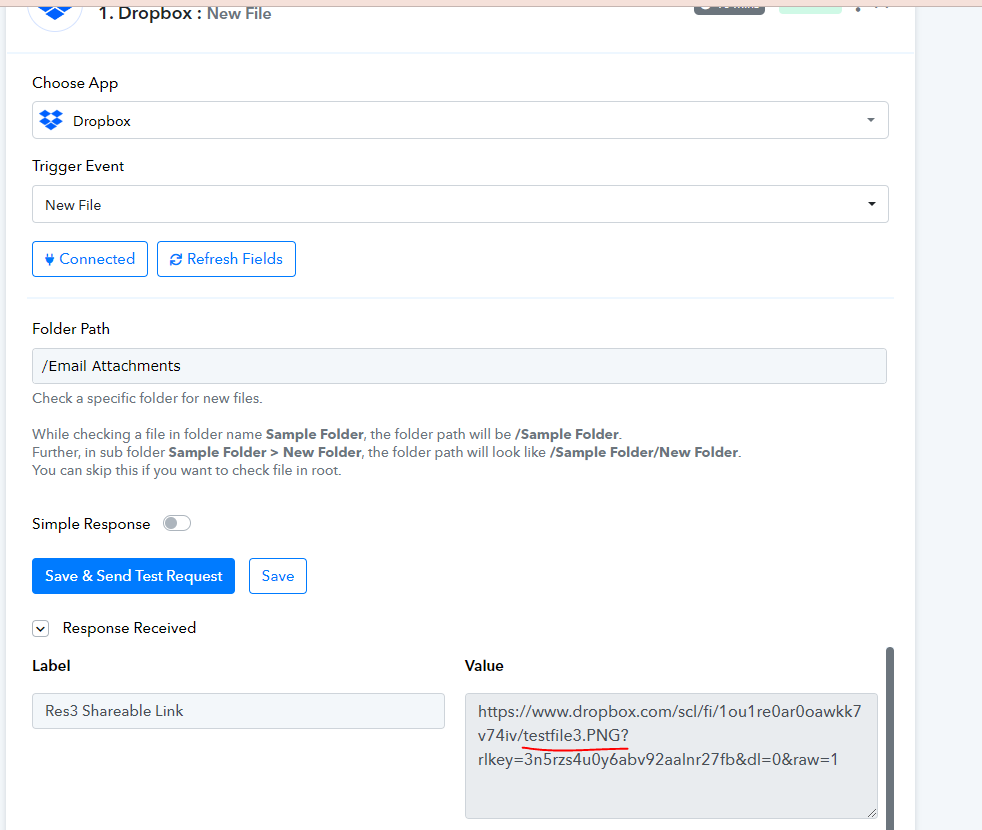
Task: Click the 'Response Received' label
Action: click(129, 628)
